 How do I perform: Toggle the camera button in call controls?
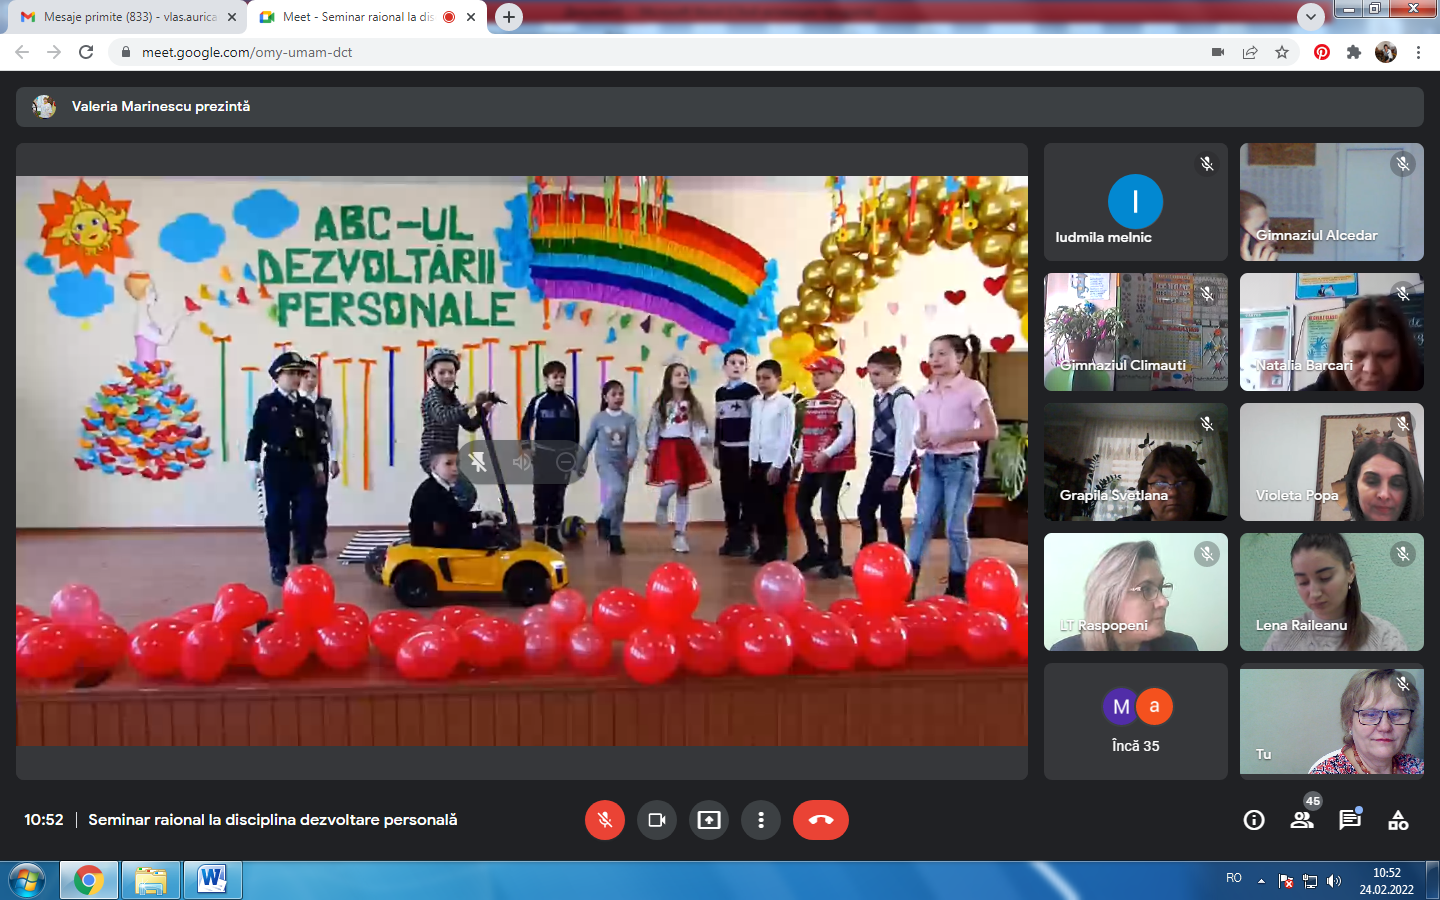[657, 820]
